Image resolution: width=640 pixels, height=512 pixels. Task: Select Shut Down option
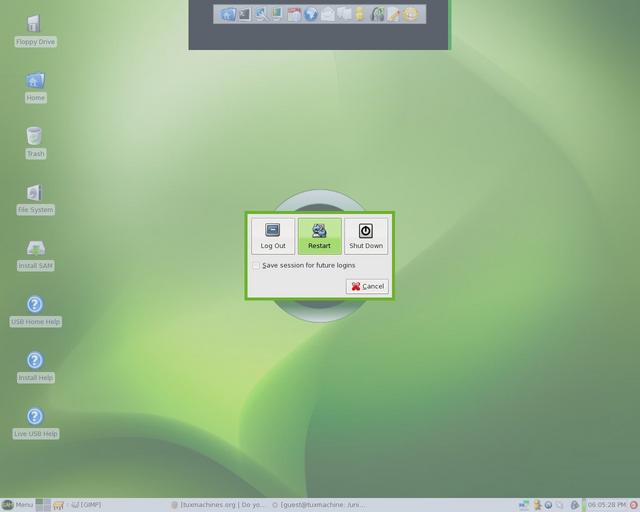(366, 236)
